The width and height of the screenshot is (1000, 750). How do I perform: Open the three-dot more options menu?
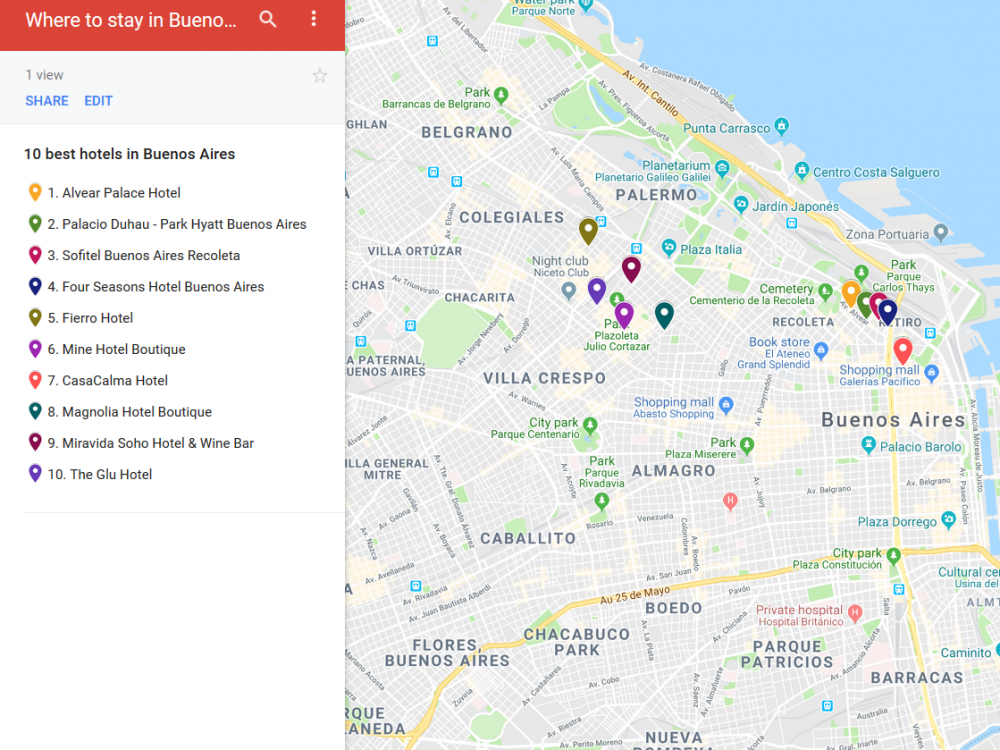313,19
